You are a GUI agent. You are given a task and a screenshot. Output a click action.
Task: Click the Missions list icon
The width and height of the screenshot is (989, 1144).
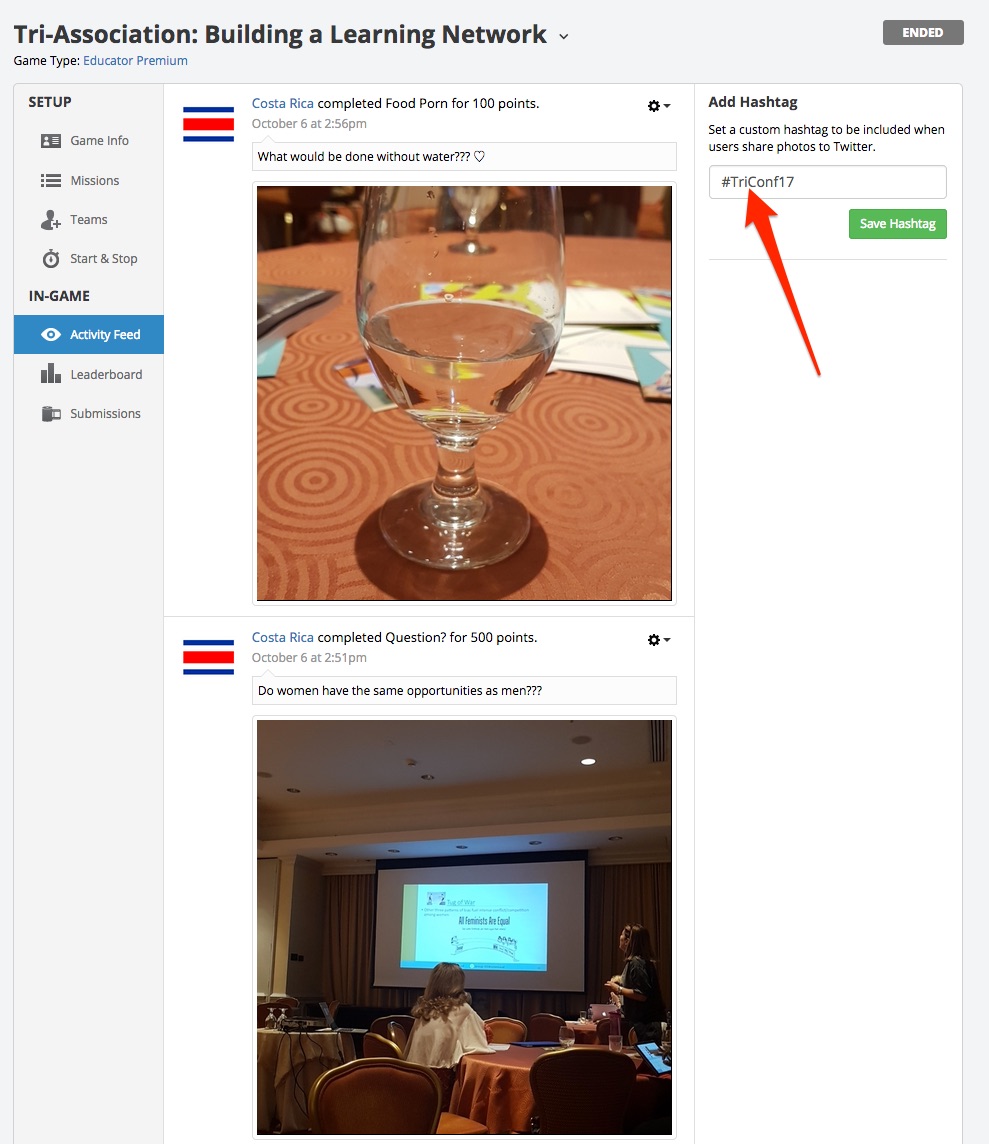[x=51, y=180]
